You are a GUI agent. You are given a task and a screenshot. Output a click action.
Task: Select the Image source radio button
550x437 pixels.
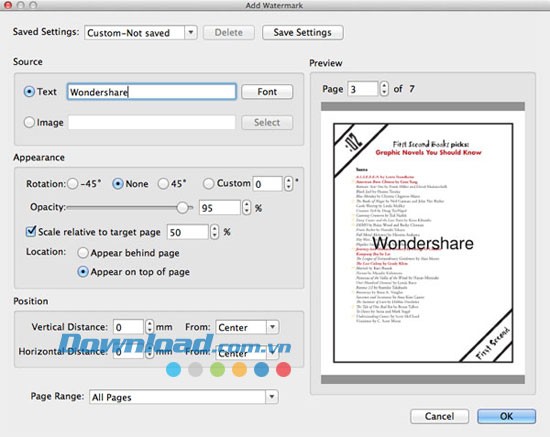click(29, 122)
